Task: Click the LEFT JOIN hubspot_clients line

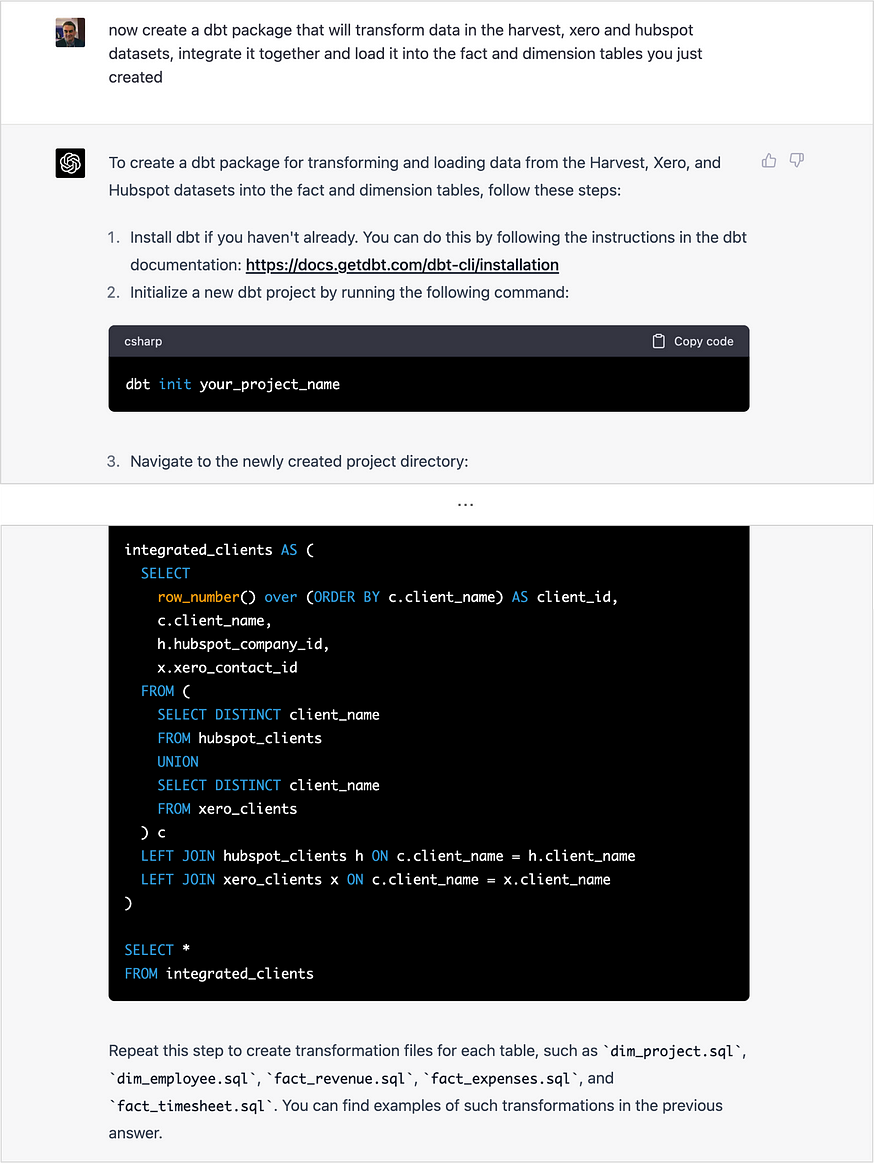Action: pos(388,856)
